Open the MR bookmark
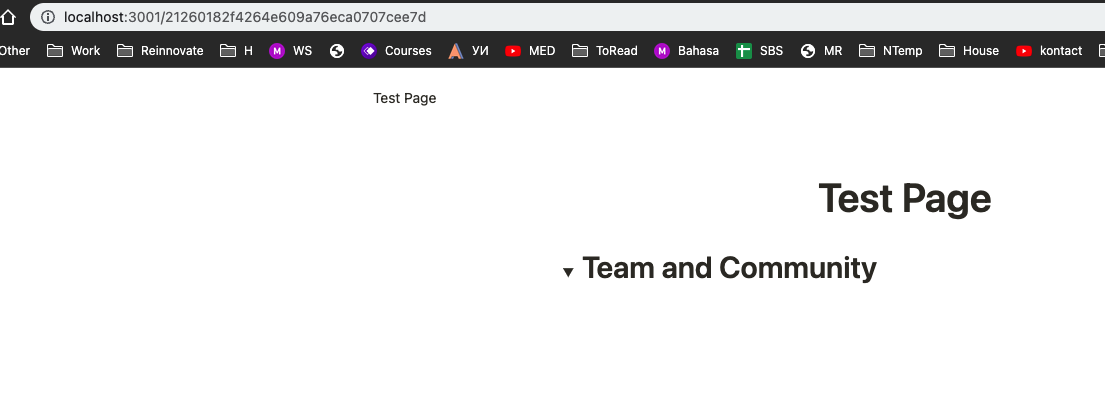 (822, 51)
